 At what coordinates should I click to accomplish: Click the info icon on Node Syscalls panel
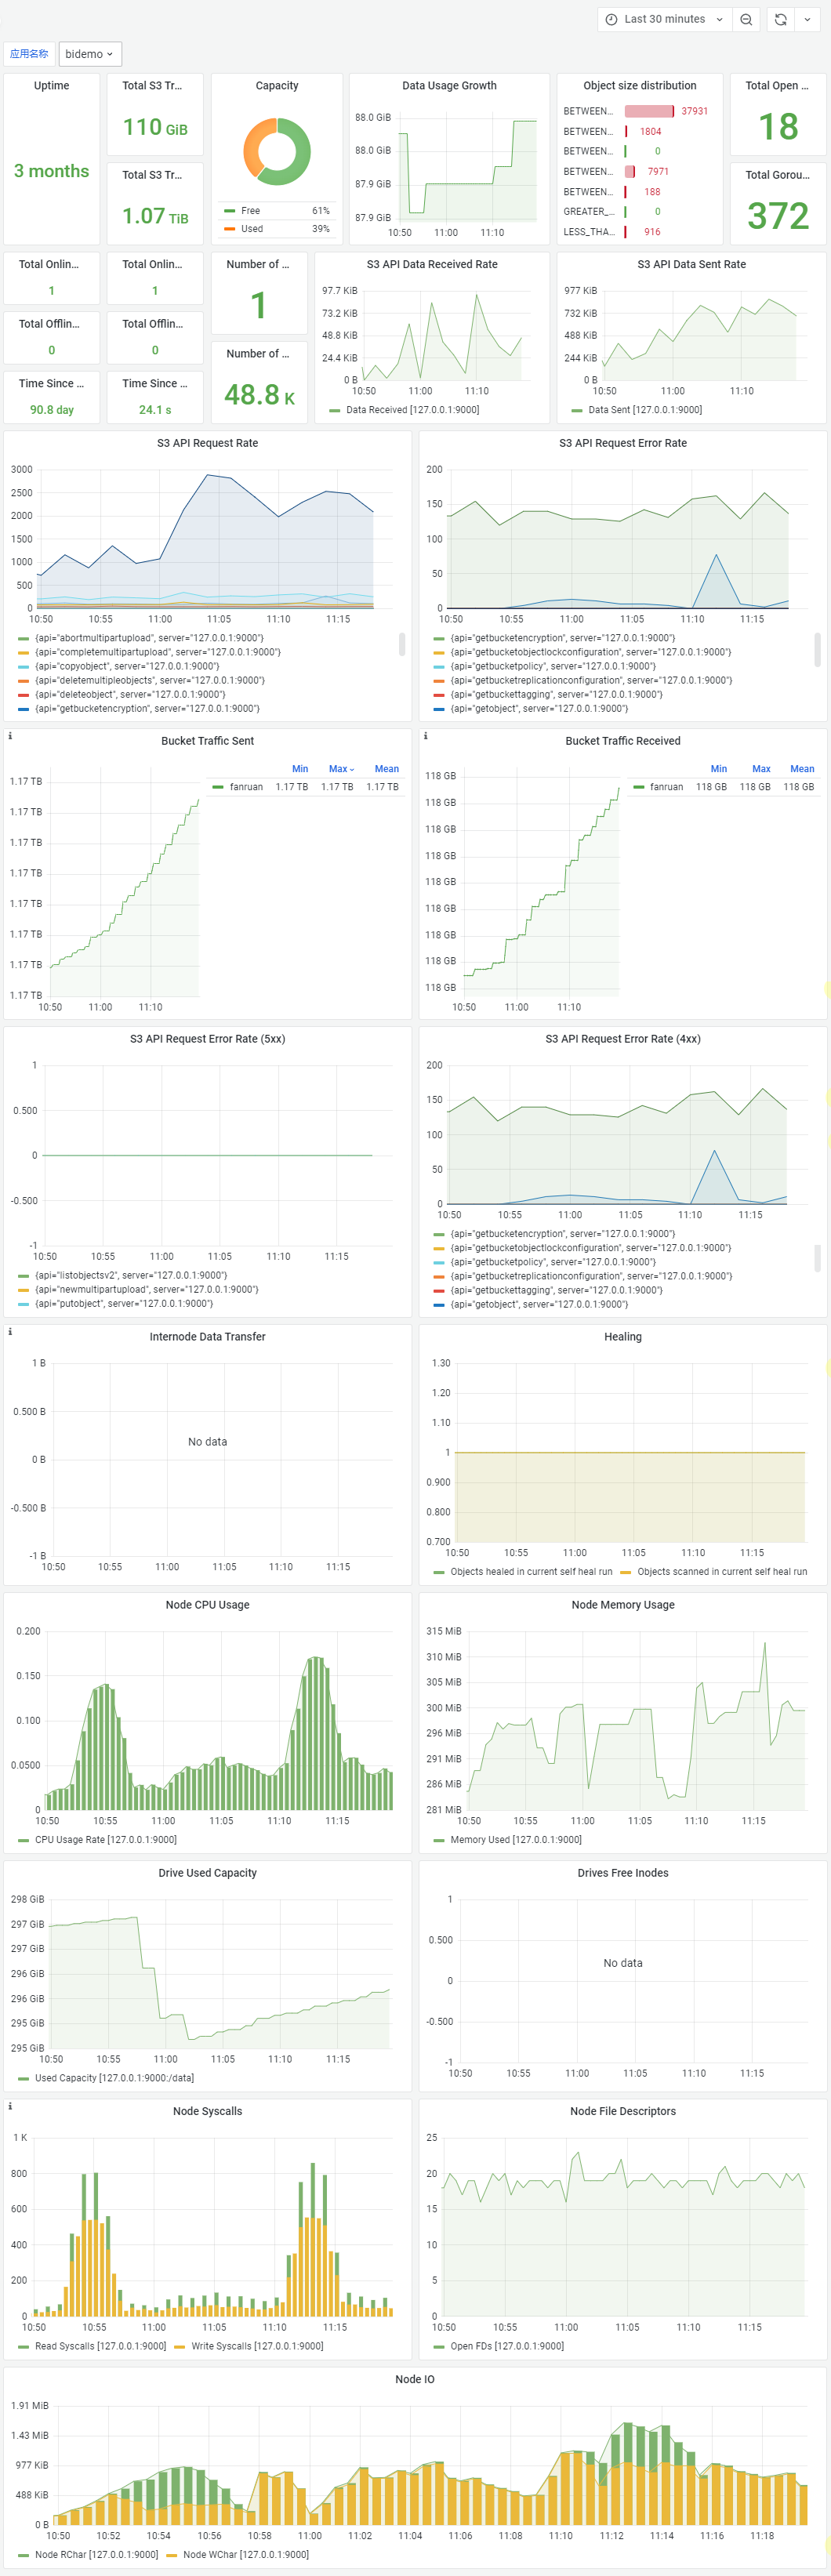(x=10, y=2106)
